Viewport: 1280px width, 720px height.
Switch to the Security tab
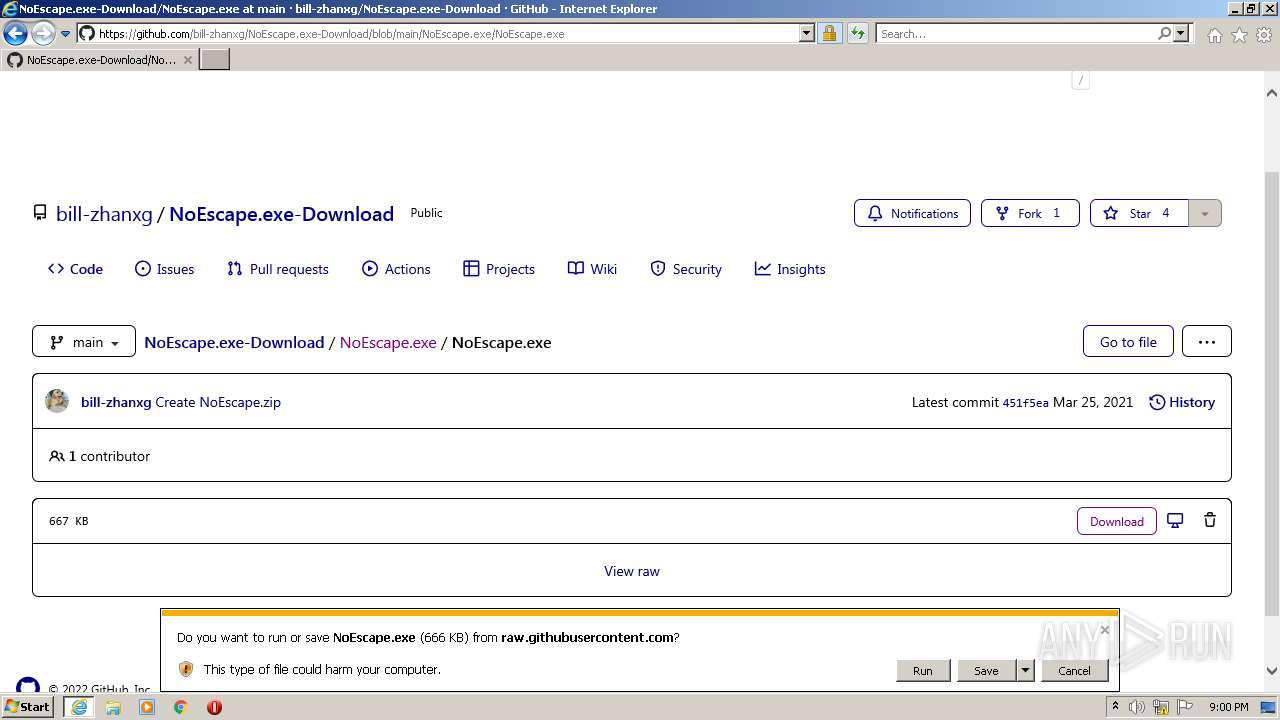tap(685, 269)
